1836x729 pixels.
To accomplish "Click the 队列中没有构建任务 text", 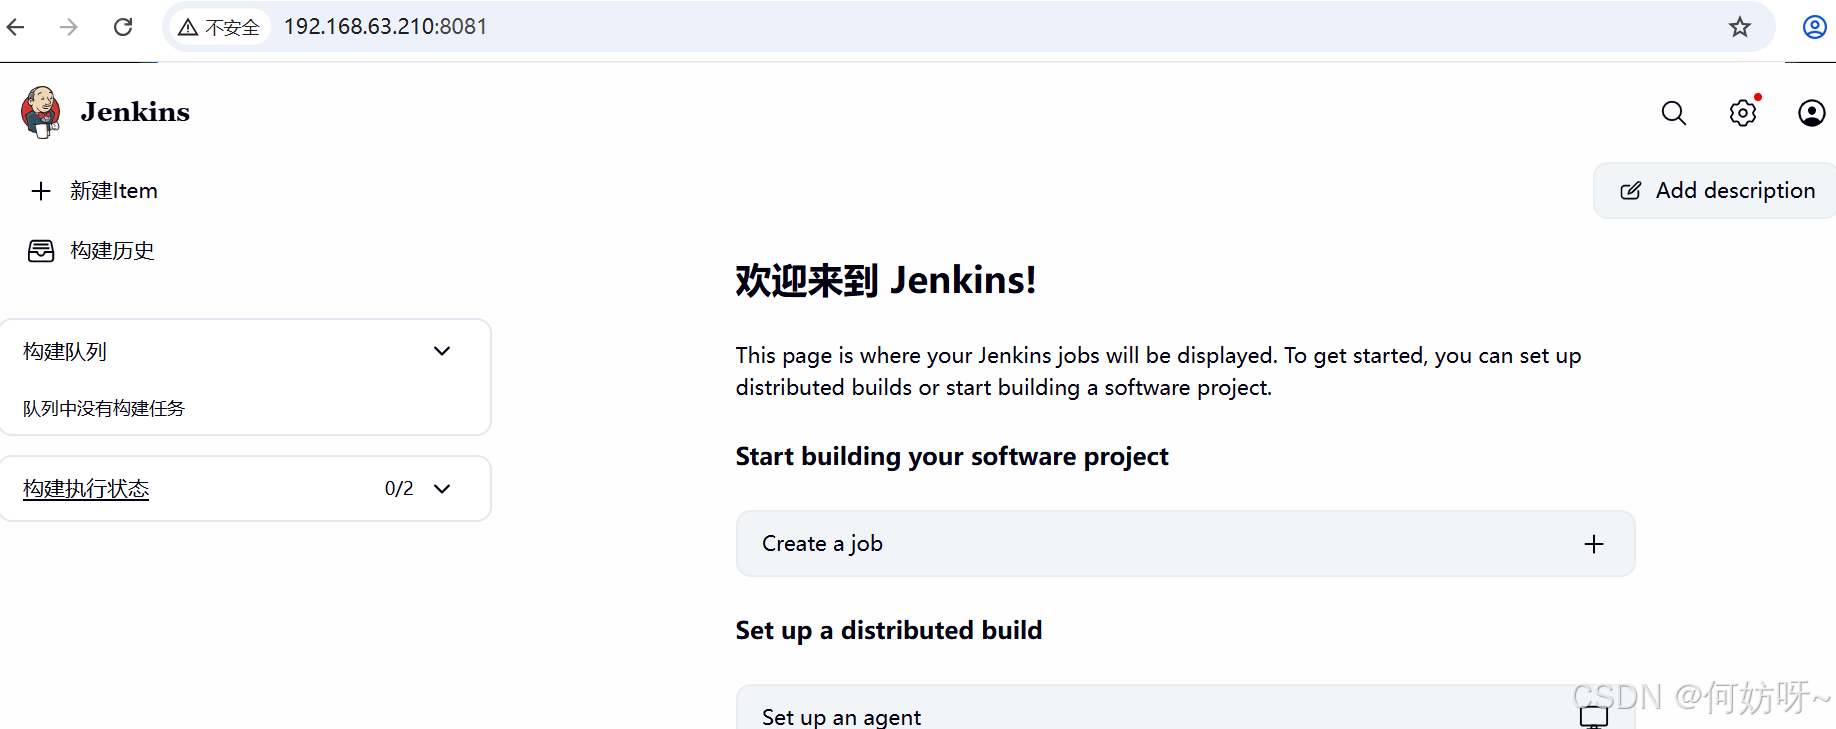I will (104, 408).
